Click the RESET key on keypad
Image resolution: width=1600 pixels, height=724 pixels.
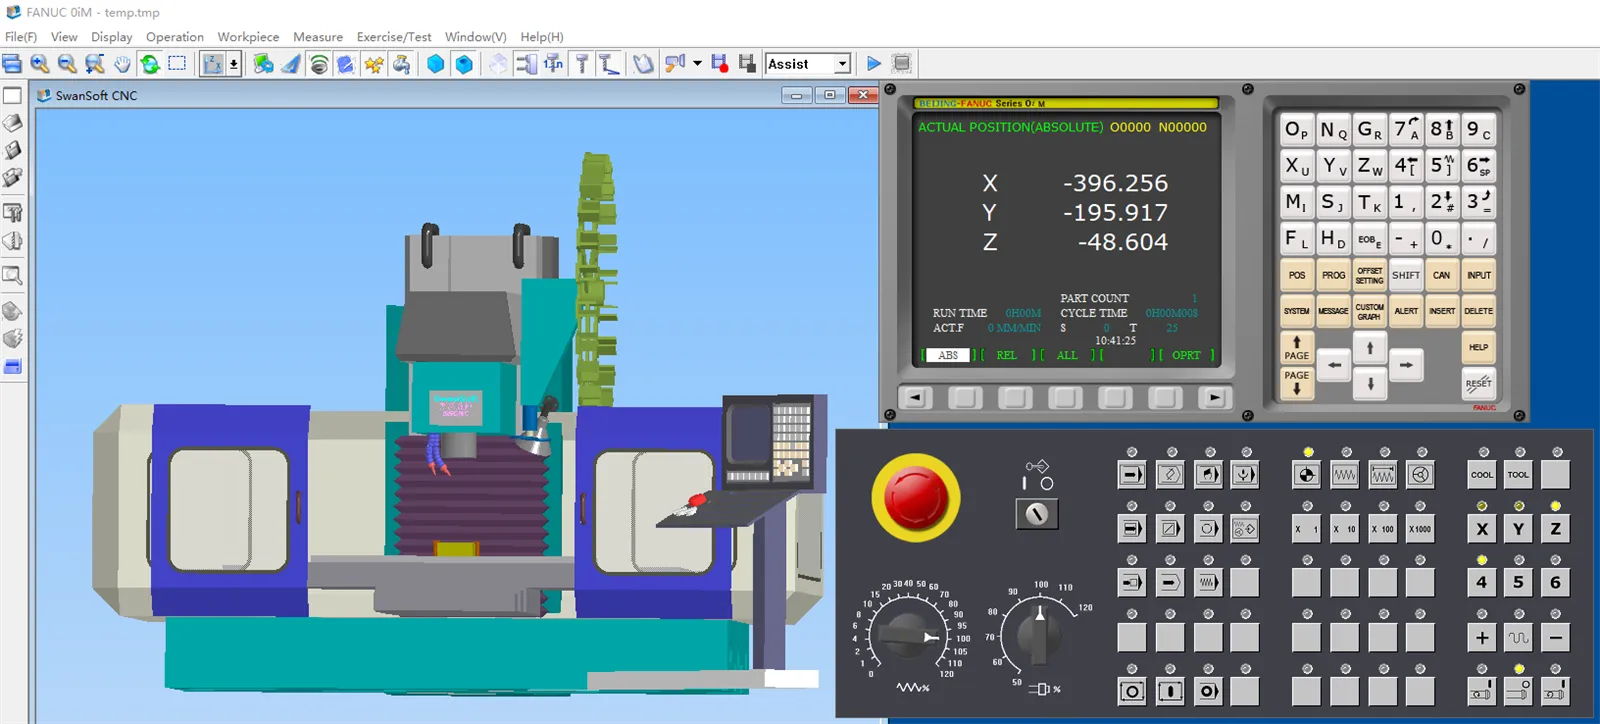click(x=1478, y=383)
